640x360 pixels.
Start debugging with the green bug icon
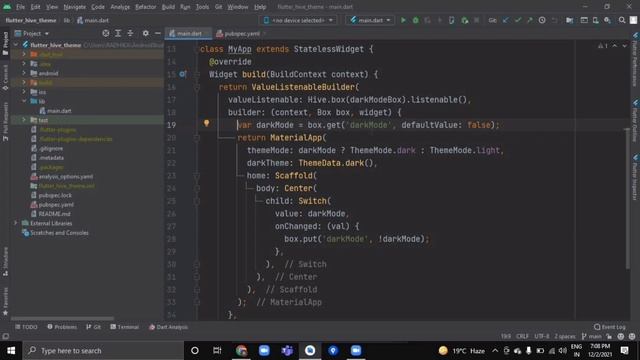pyautogui.click(x=416, y=20)
